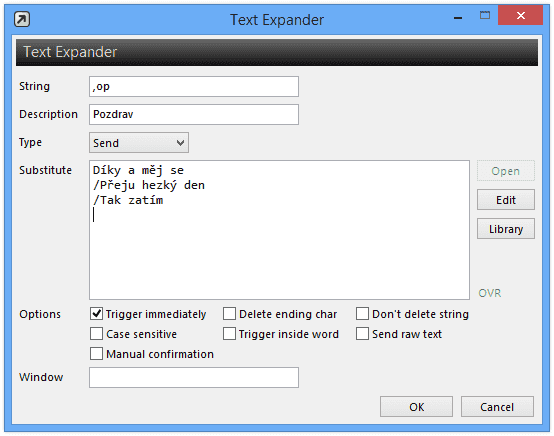Close the Text Expander dialog
The height and width of the screenshot is (436, 554).
(520, 15)
